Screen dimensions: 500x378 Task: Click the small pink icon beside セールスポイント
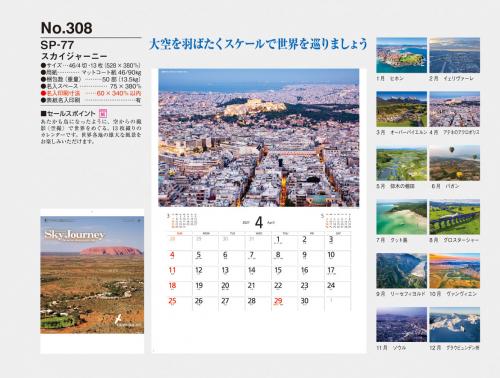tap(103, 114)
